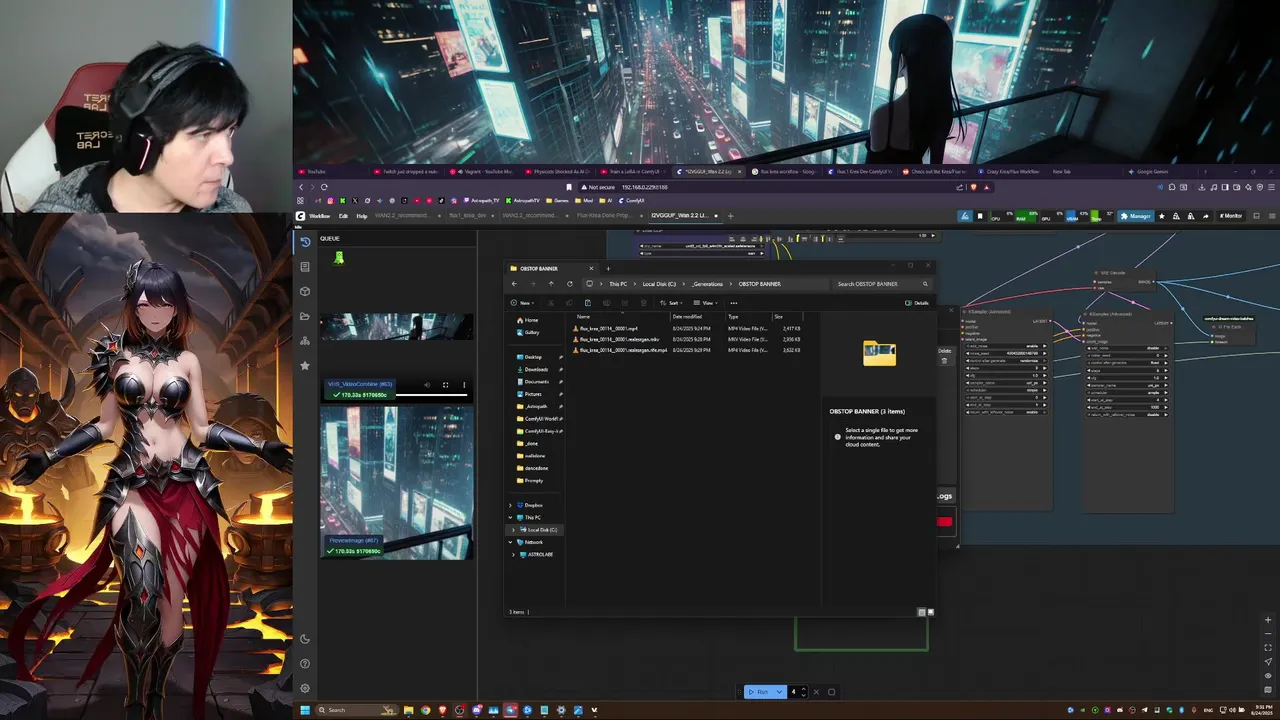
Task: Switch to the flux1_krea_dev workflow tab
Action: pyautogui.click(x=467, y=216)
